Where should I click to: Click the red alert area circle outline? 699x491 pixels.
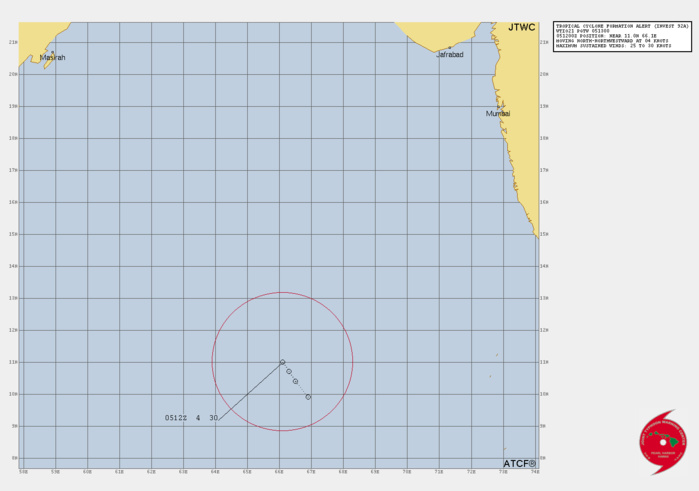click(x=352, y=362)
